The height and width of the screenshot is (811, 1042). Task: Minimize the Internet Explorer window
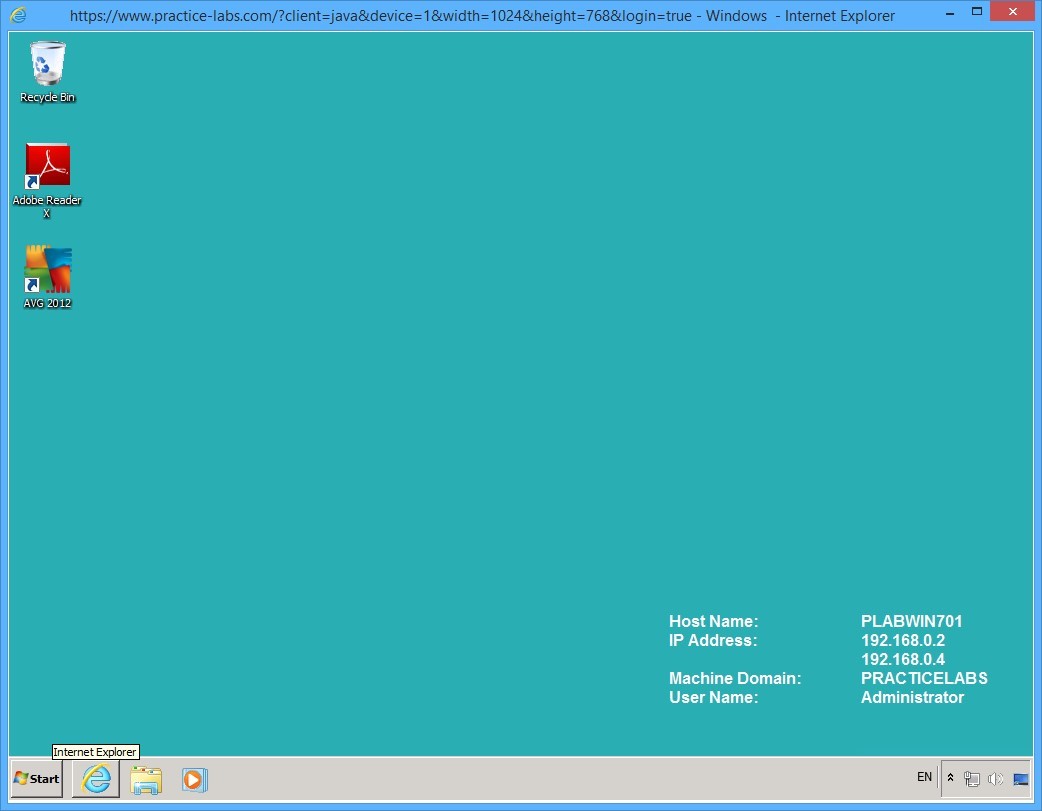(949, 12)
